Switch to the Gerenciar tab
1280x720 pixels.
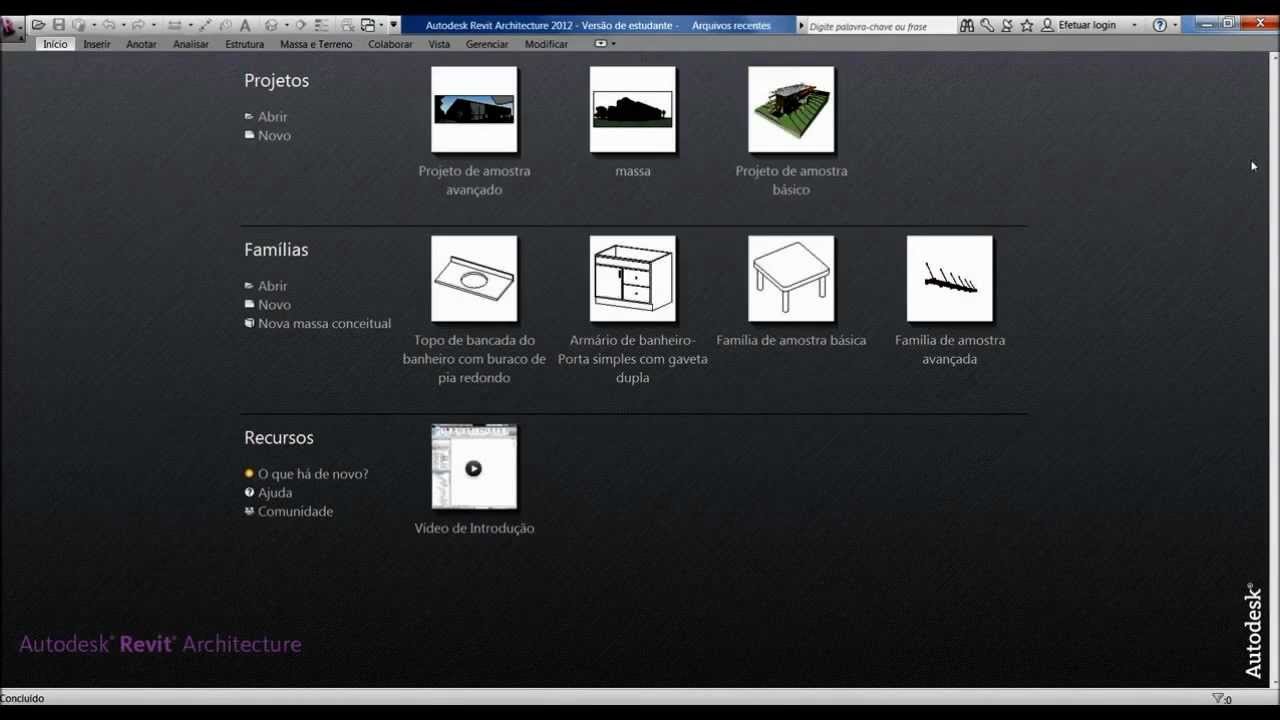pyautogui.click(x=487, y=44)
